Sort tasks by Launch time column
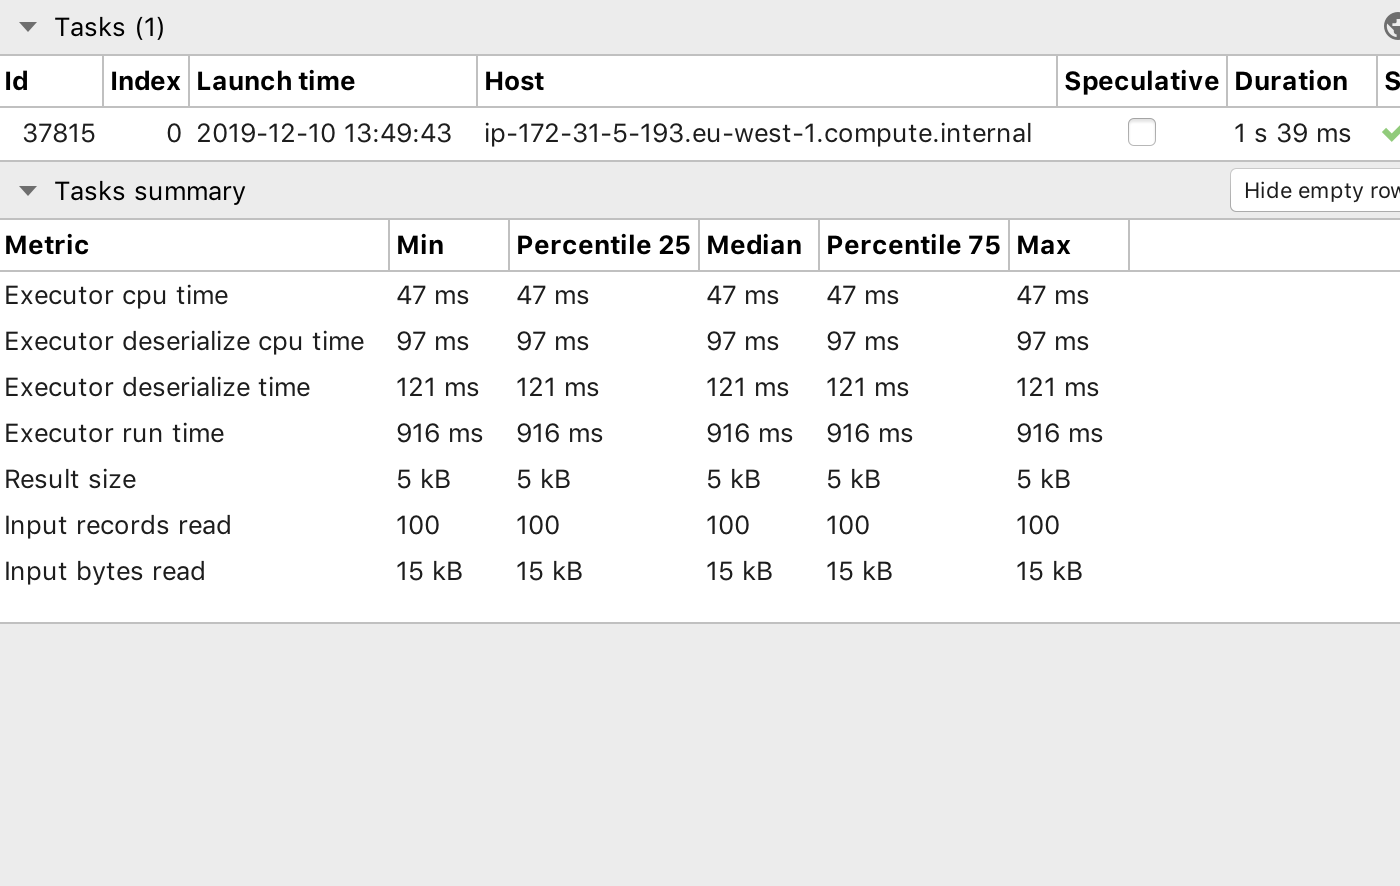 (333, 81)
